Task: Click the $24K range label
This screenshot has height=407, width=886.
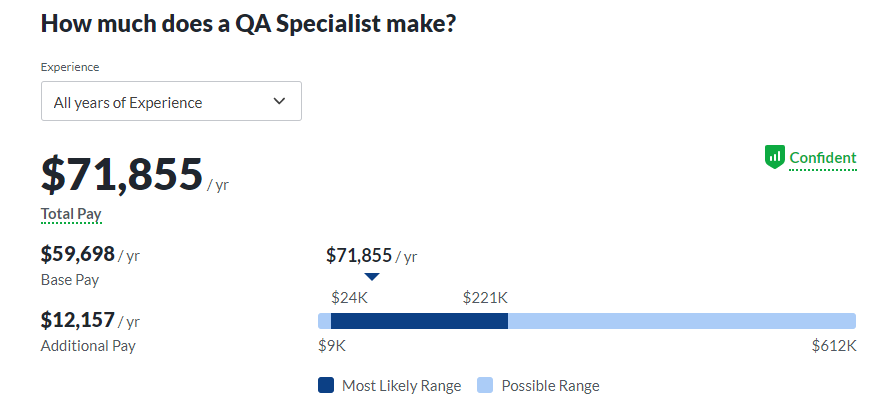Action: [x=348, y=297]
